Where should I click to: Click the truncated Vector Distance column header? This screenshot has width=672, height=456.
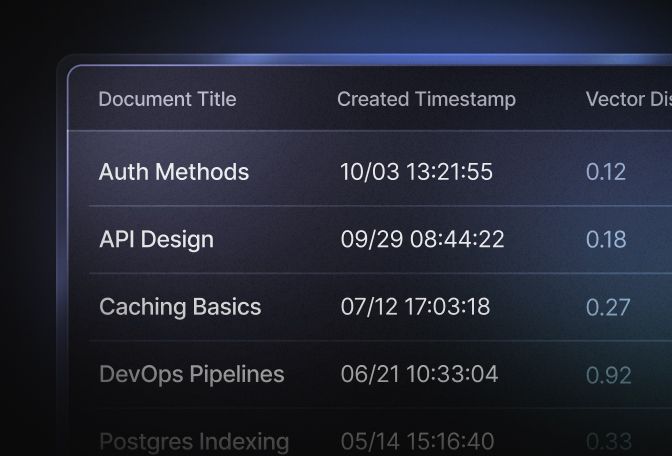(628, 99)
